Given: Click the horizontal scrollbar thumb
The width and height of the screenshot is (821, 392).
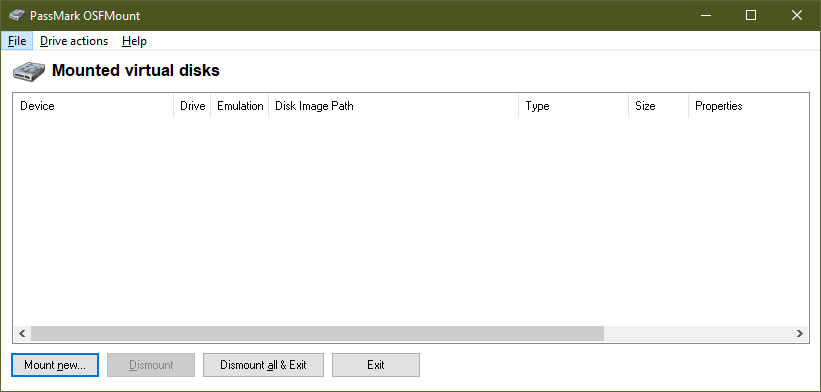Looking at the screenshot, I should click(317, 333).
